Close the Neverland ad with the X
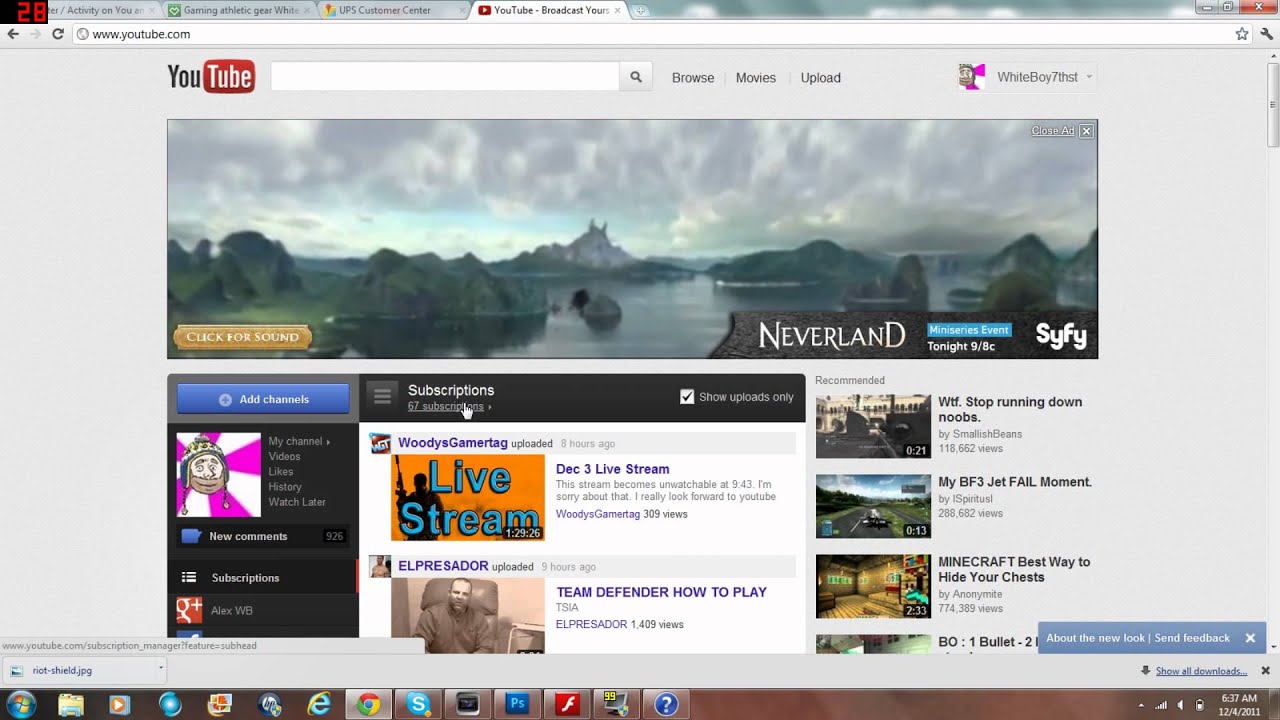Image resolution: width=1280 pixels, height=720 pixels. pyautogui.click(x=1086, y=131)
